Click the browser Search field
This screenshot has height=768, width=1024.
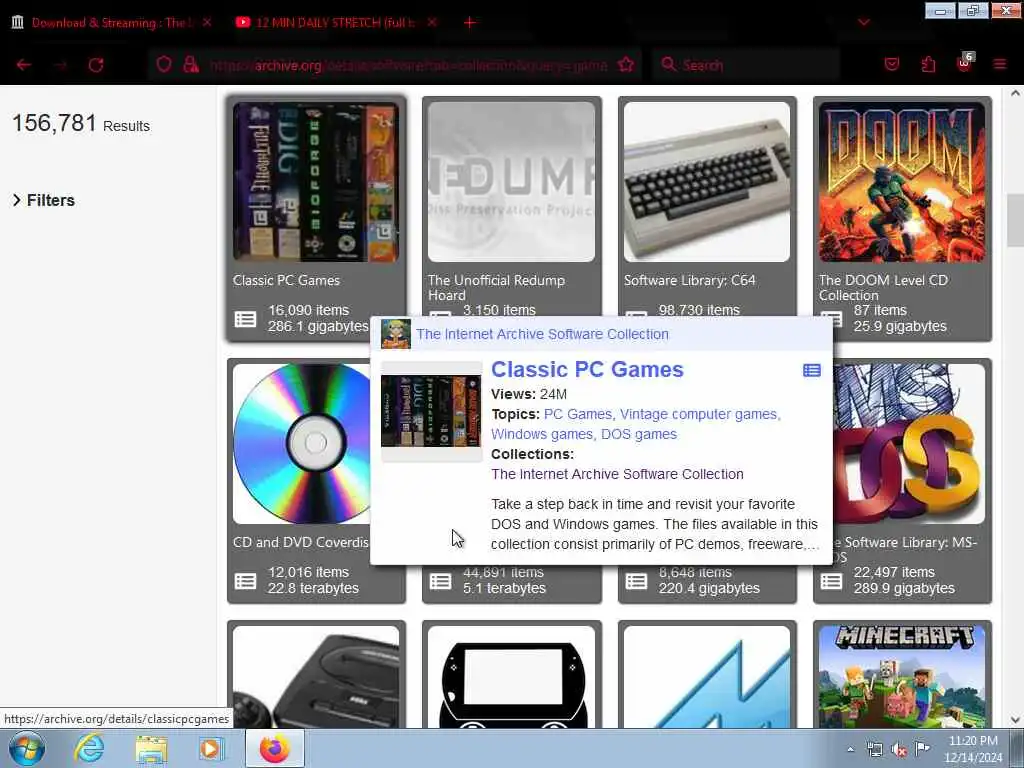tap(746, 65)
